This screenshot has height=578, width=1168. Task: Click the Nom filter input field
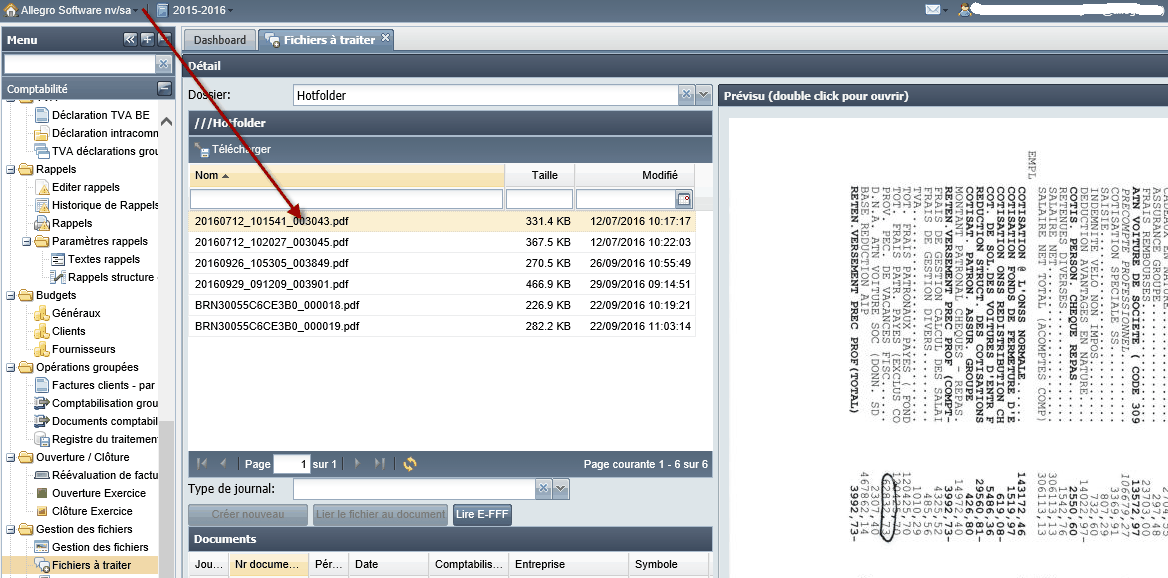pyautogui.click(x=346, y=199)
